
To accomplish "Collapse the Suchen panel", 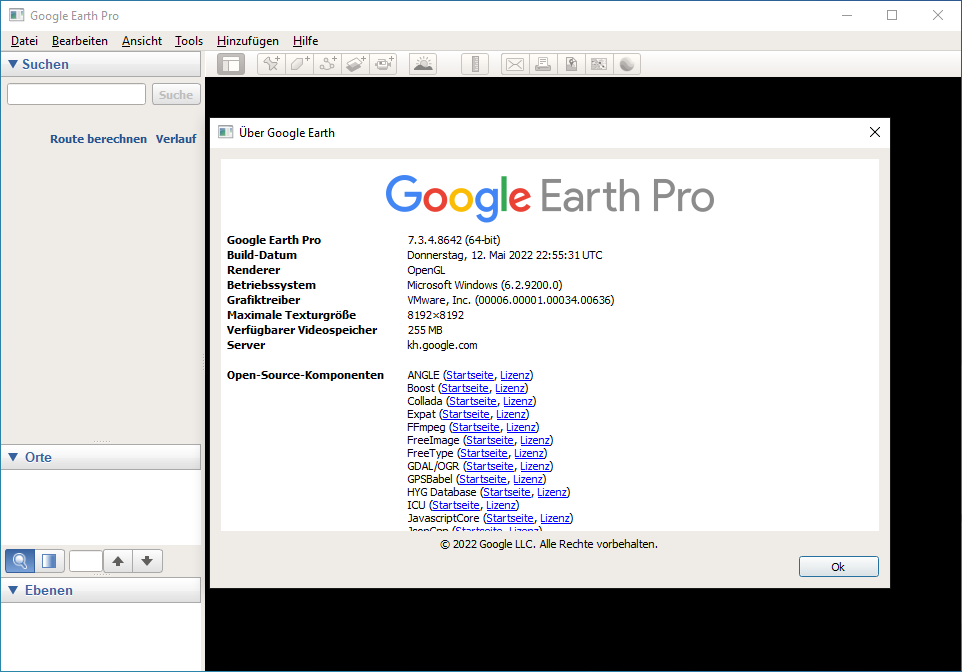I will coord(13,64).
